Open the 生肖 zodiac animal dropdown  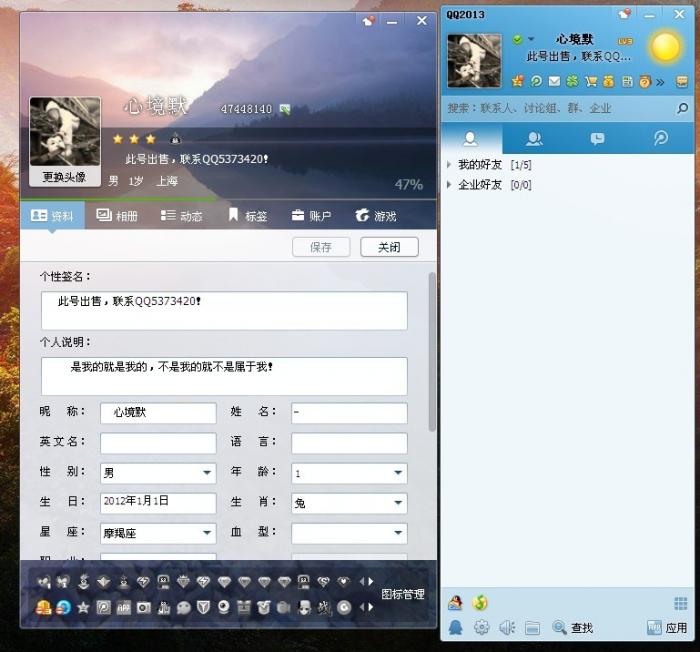tap(398, 503)
